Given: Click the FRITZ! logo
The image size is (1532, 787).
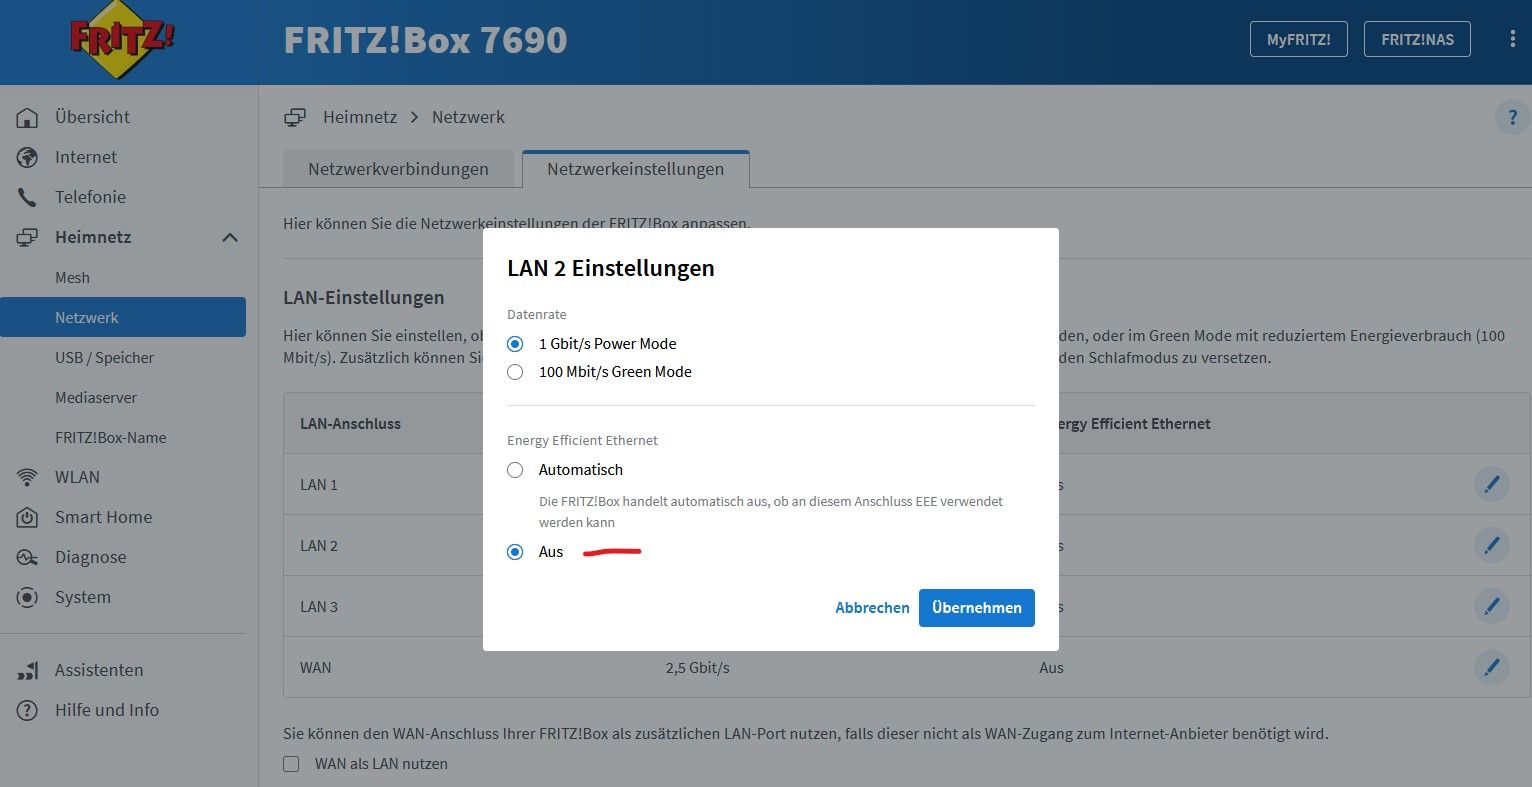Looking at the screenshot, I should coord(122,40).
